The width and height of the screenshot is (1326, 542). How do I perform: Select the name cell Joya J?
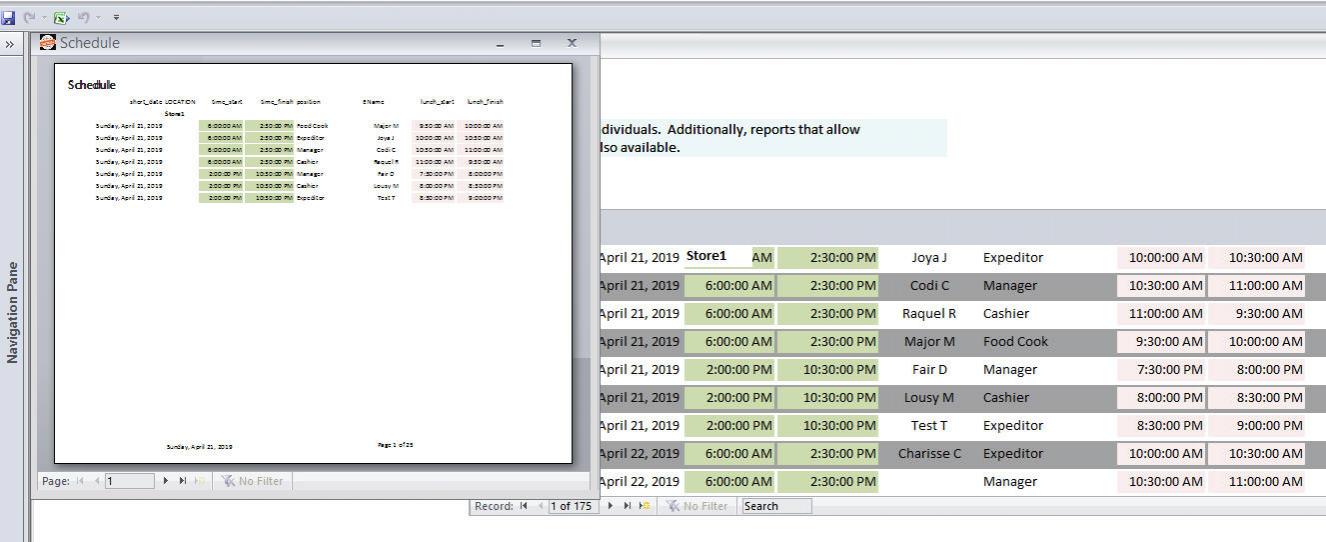[930, 257]
